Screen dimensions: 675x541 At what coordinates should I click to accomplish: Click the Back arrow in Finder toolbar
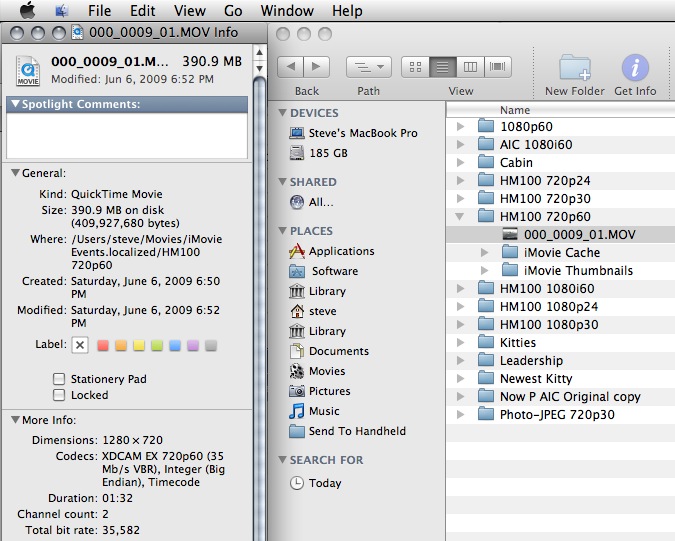(291, 67)
